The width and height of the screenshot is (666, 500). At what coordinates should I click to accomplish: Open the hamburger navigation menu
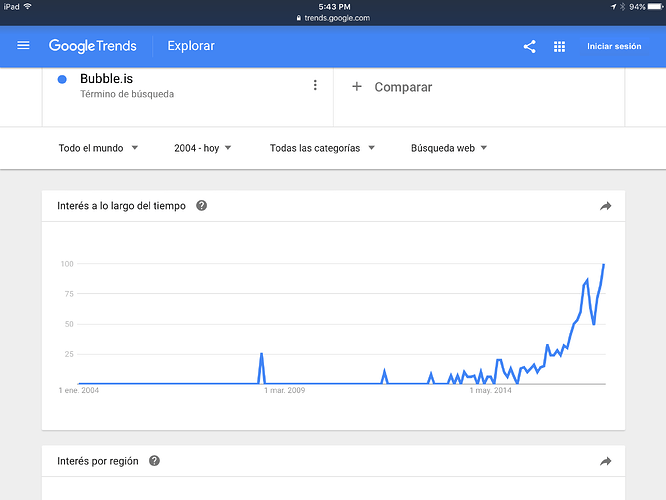click(23, 46)
